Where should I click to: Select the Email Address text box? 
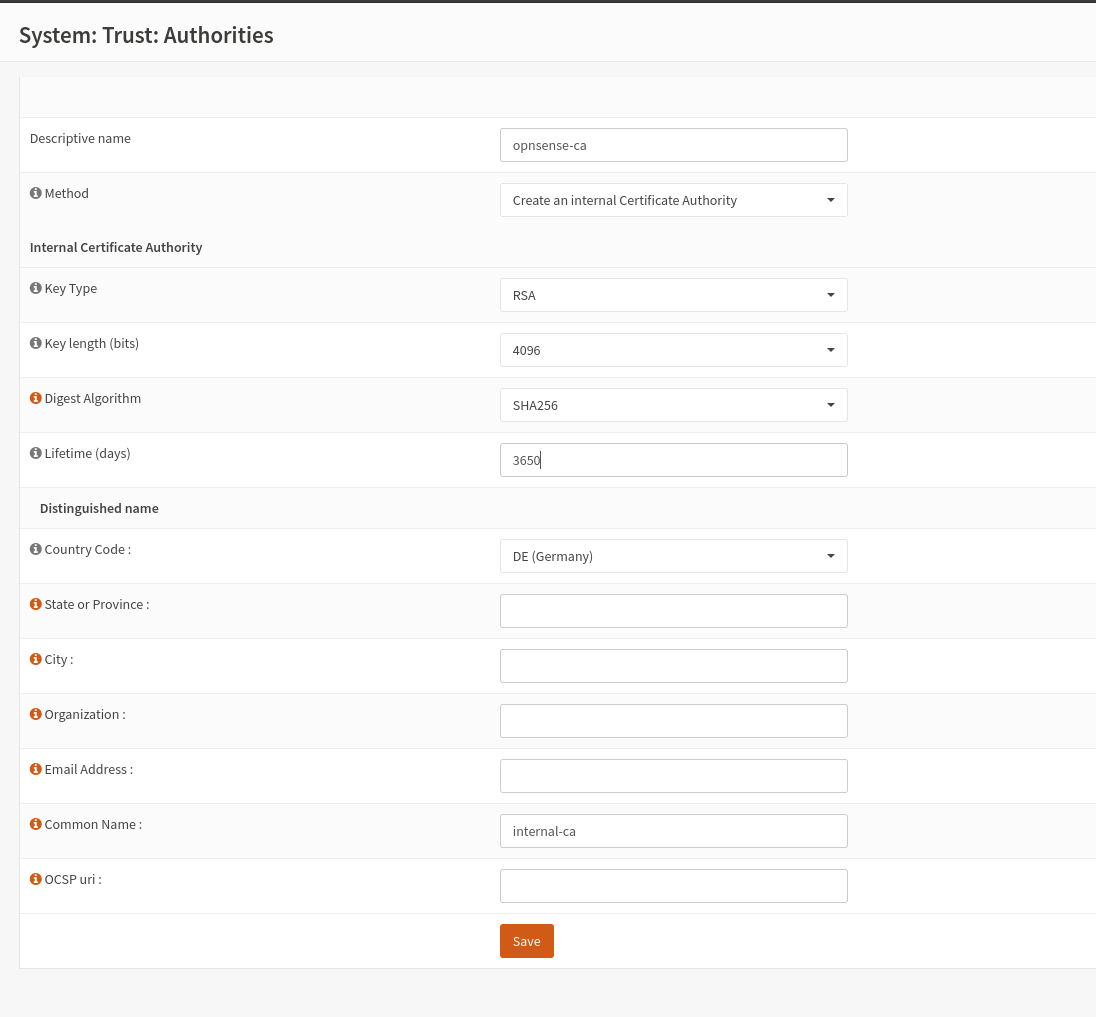click(673, 776)
